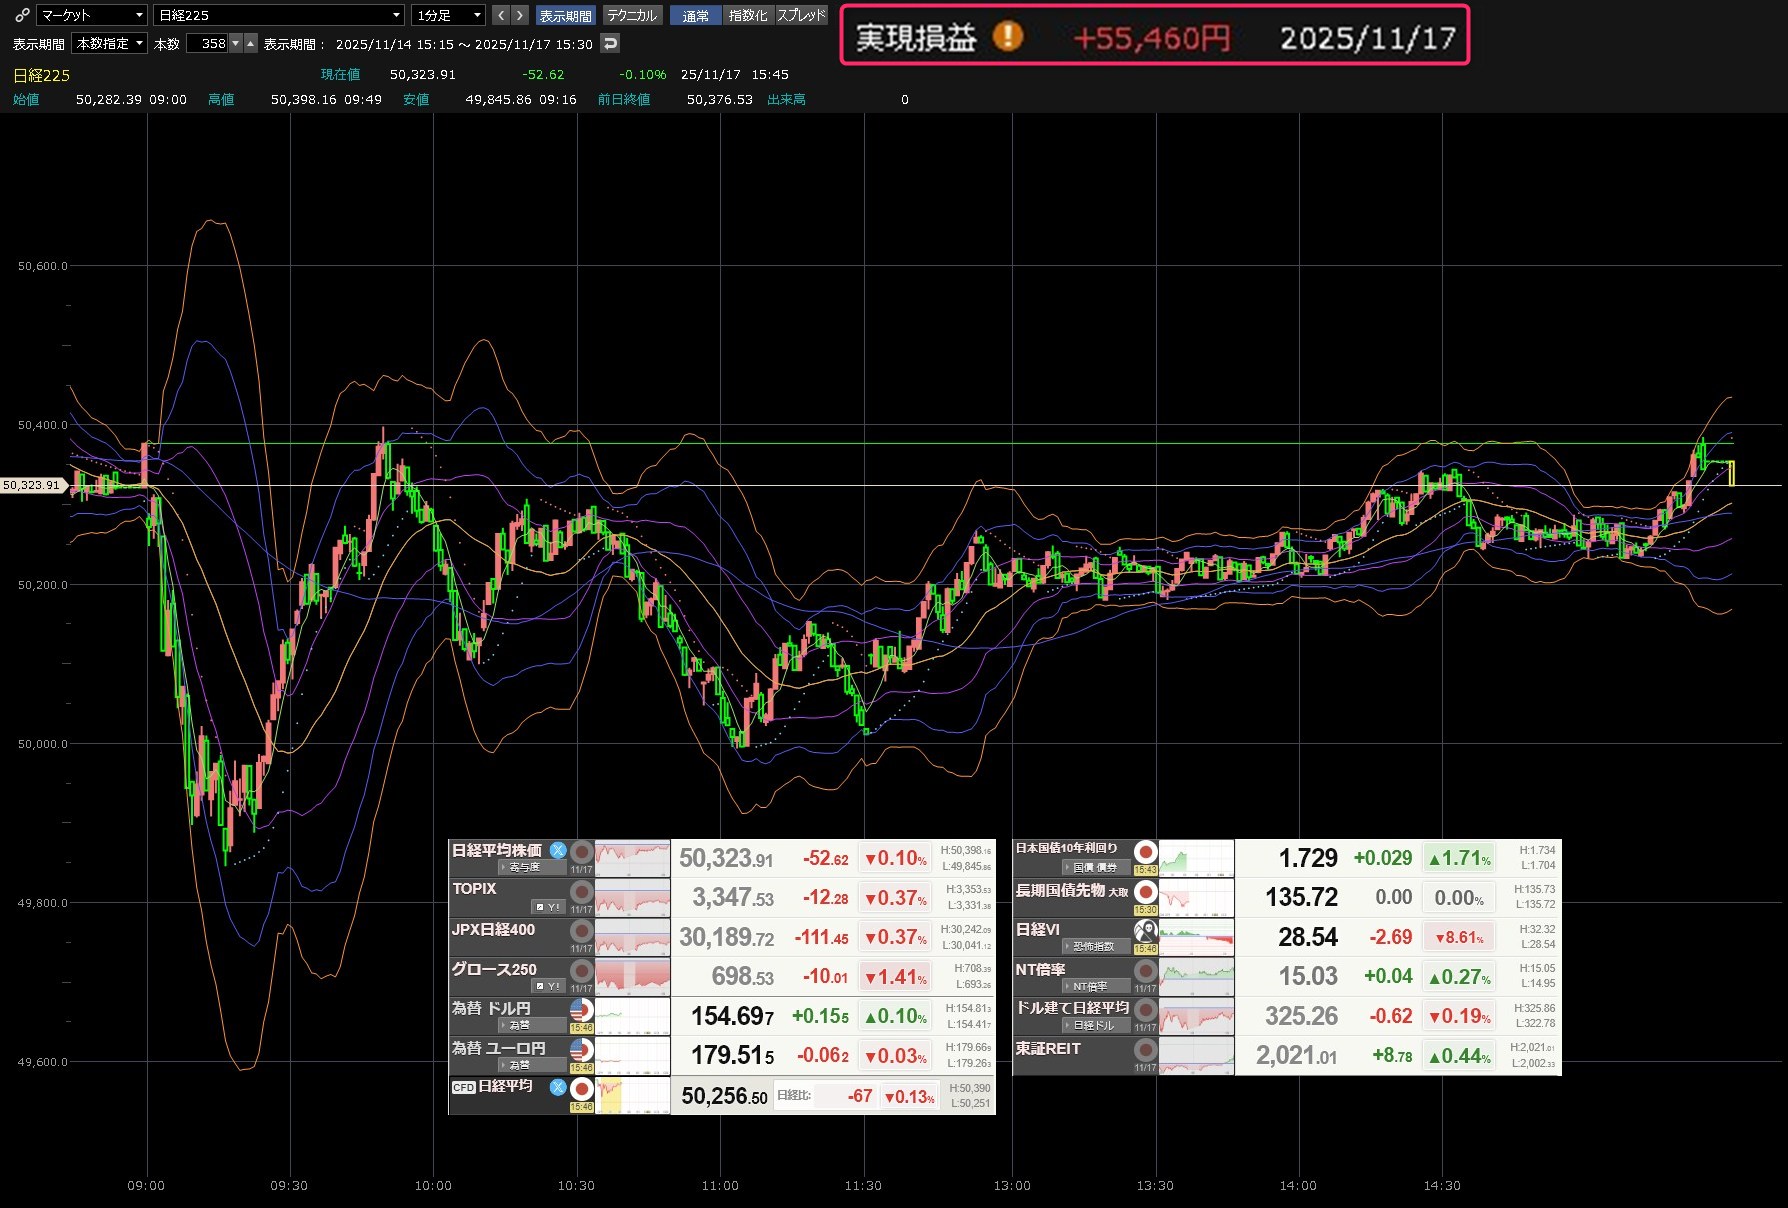Click the X icon next to CFD日経平均

(x=558, y=1087)
